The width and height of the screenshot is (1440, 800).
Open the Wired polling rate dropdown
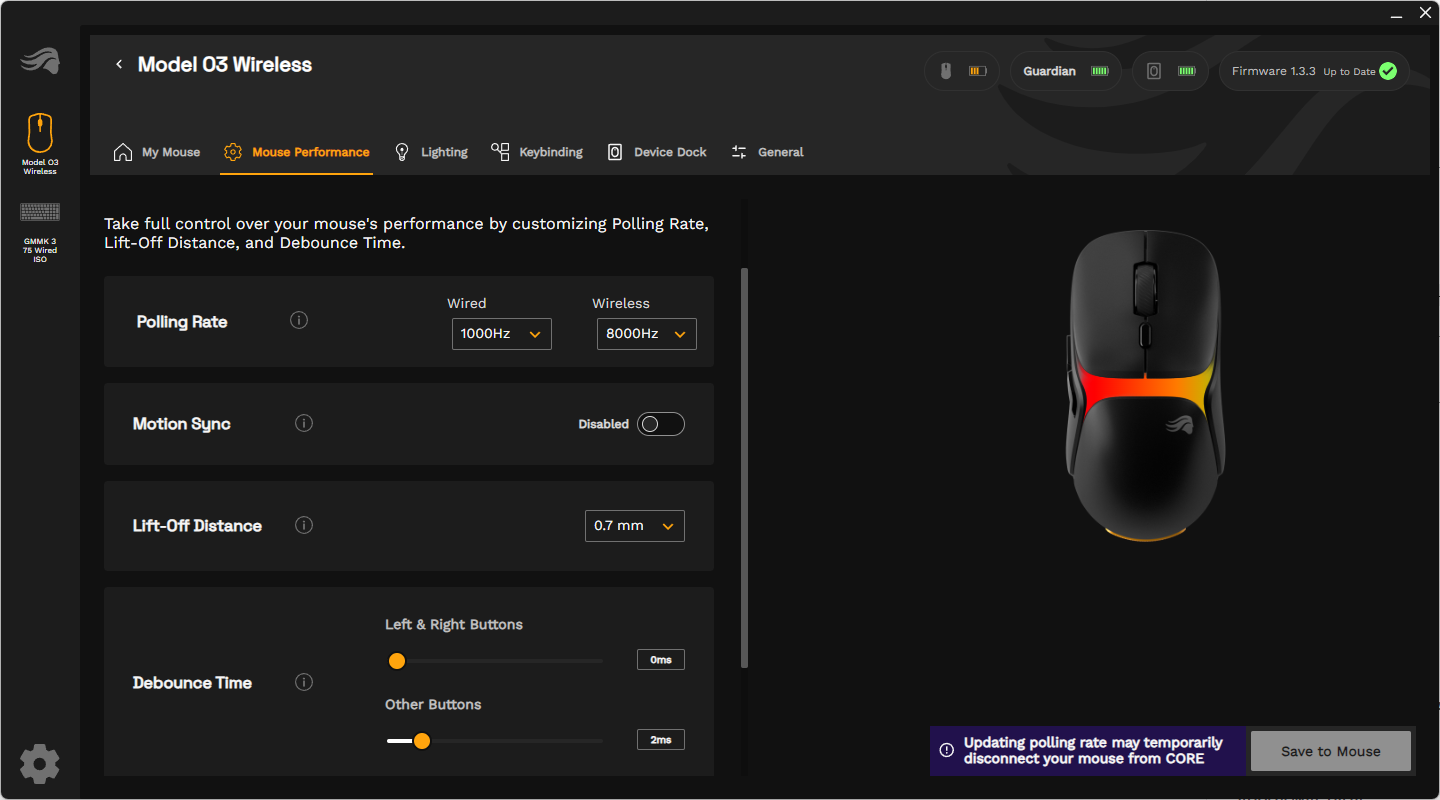502,334
